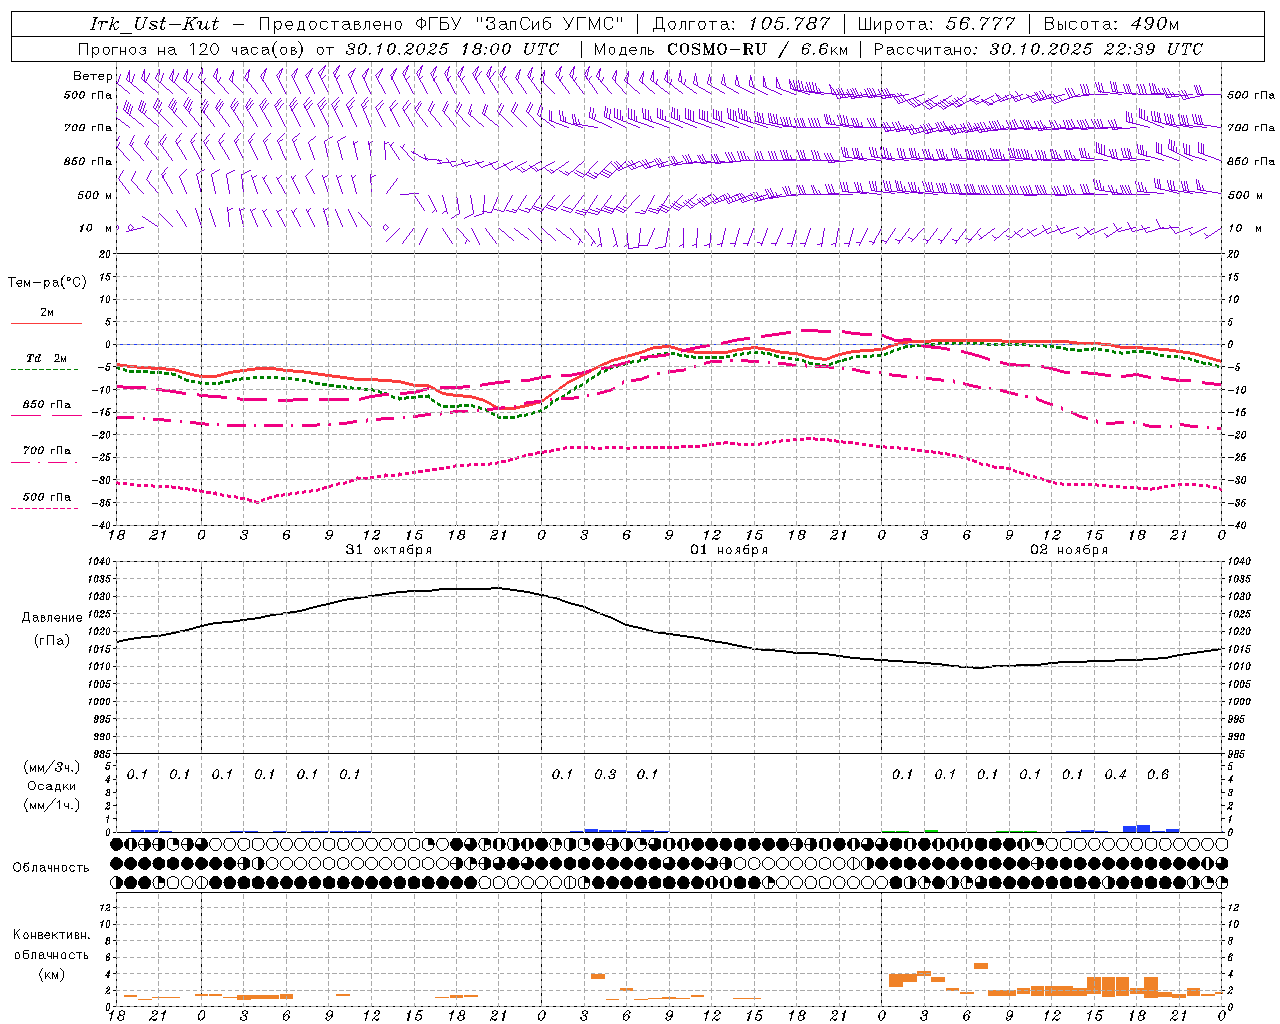Click the "(гПа)" unit label under Давление
Viewport: 1280px width, 1024px height.
52,641
